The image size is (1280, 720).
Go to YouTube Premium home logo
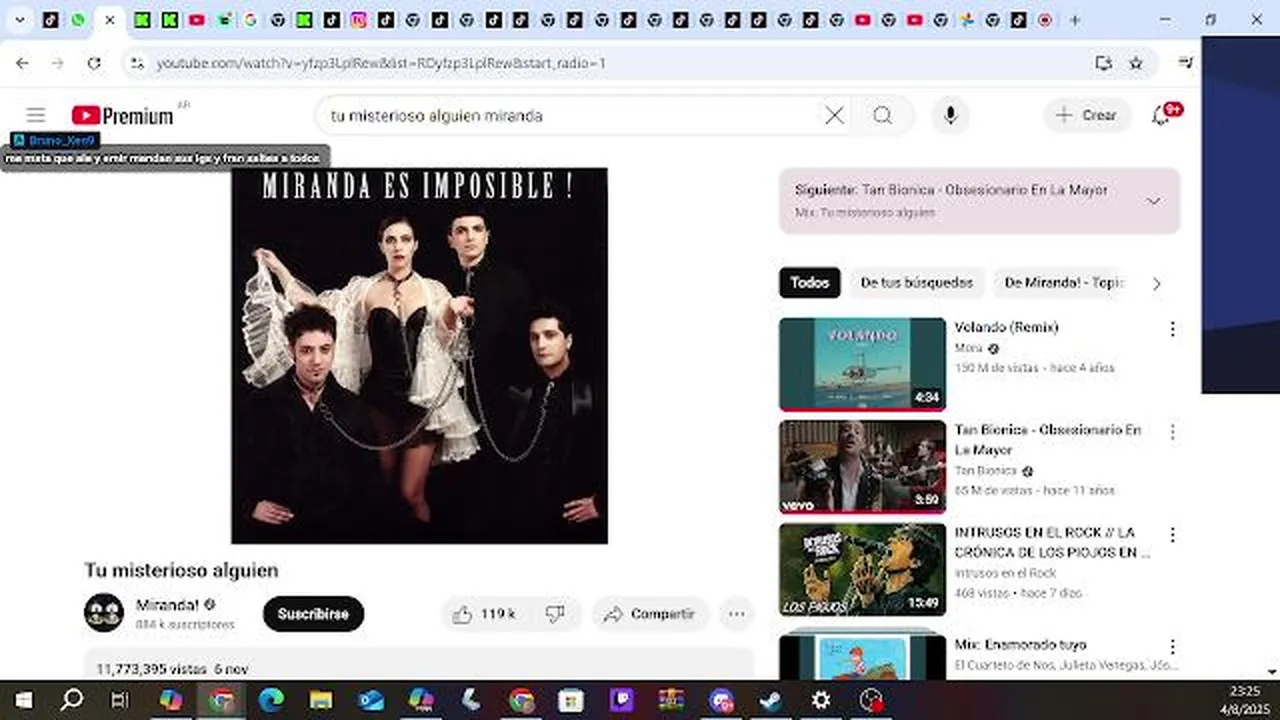tap(123, 115)
